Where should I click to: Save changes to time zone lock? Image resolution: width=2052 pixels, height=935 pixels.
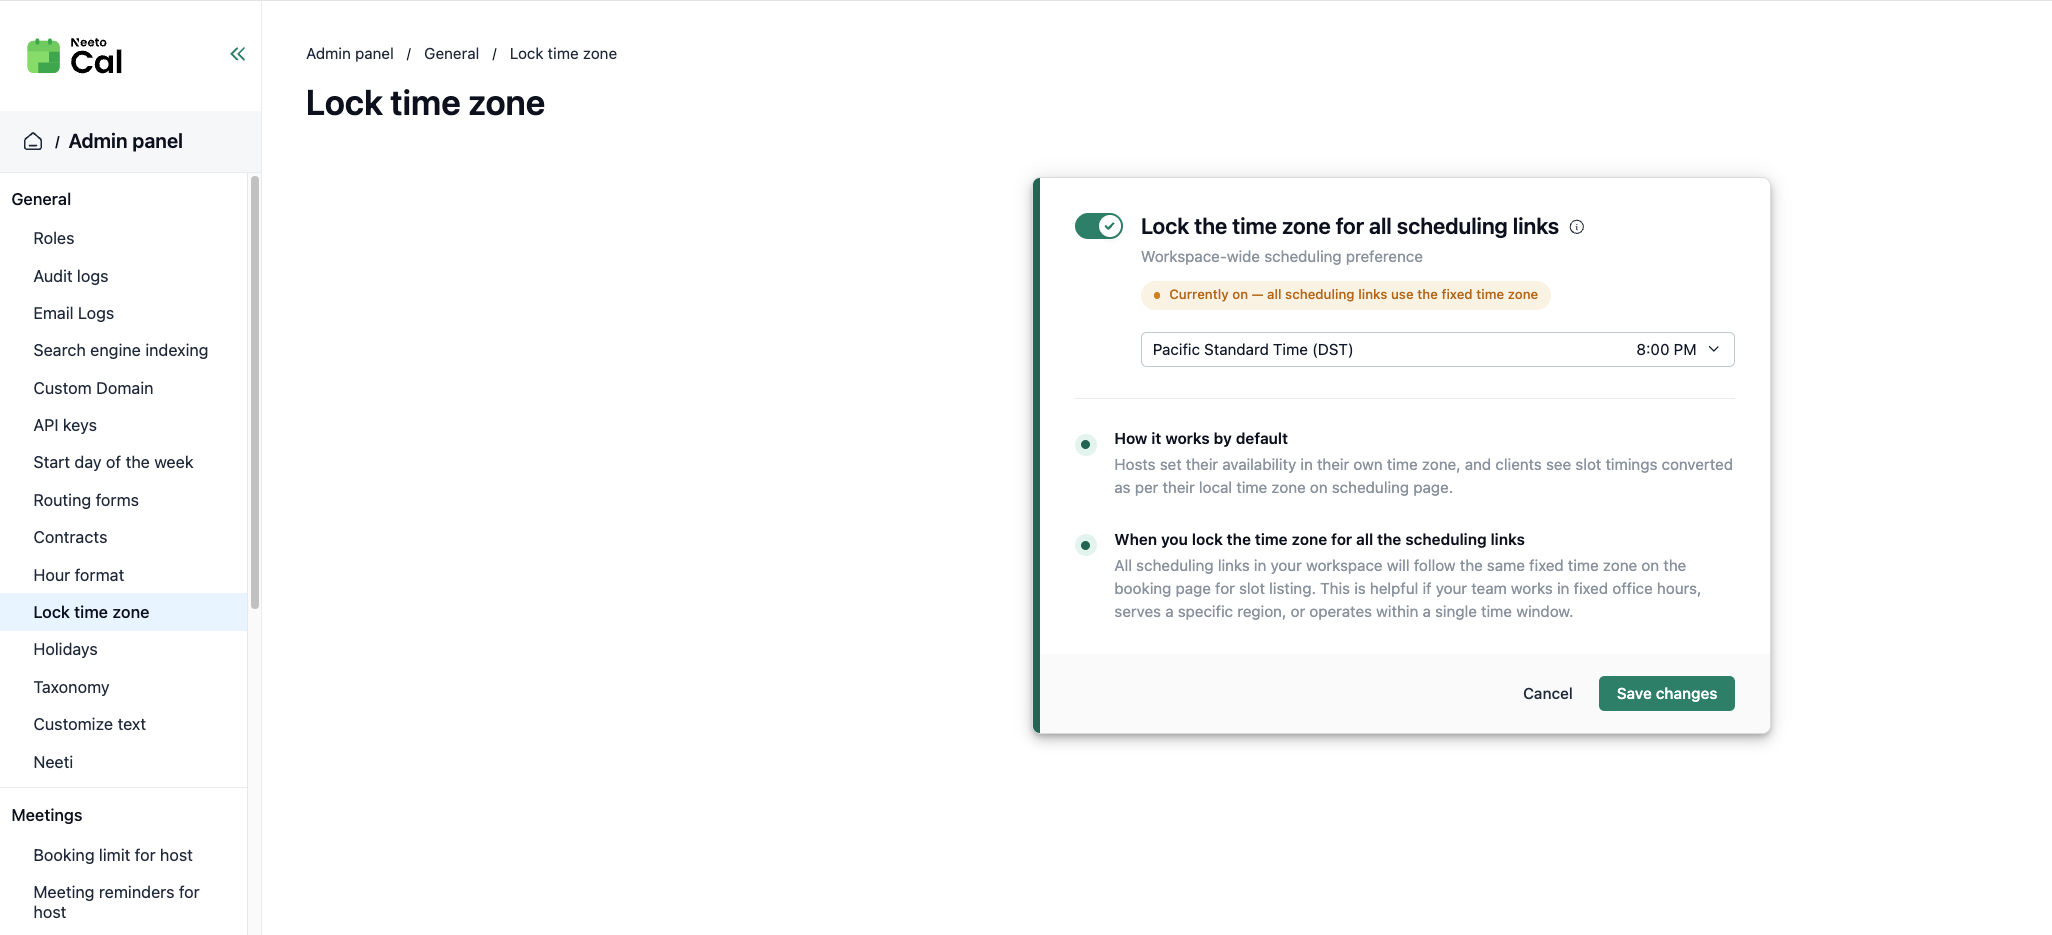[x=1666, y=694]
